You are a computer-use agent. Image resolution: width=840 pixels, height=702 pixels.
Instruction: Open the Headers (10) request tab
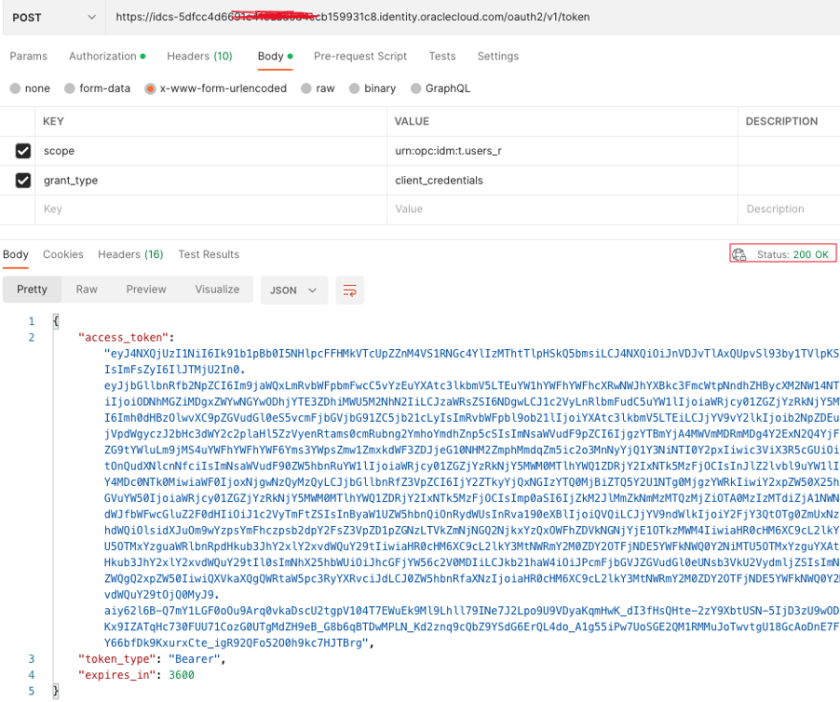pyautogui.click(x=199, y=56)
